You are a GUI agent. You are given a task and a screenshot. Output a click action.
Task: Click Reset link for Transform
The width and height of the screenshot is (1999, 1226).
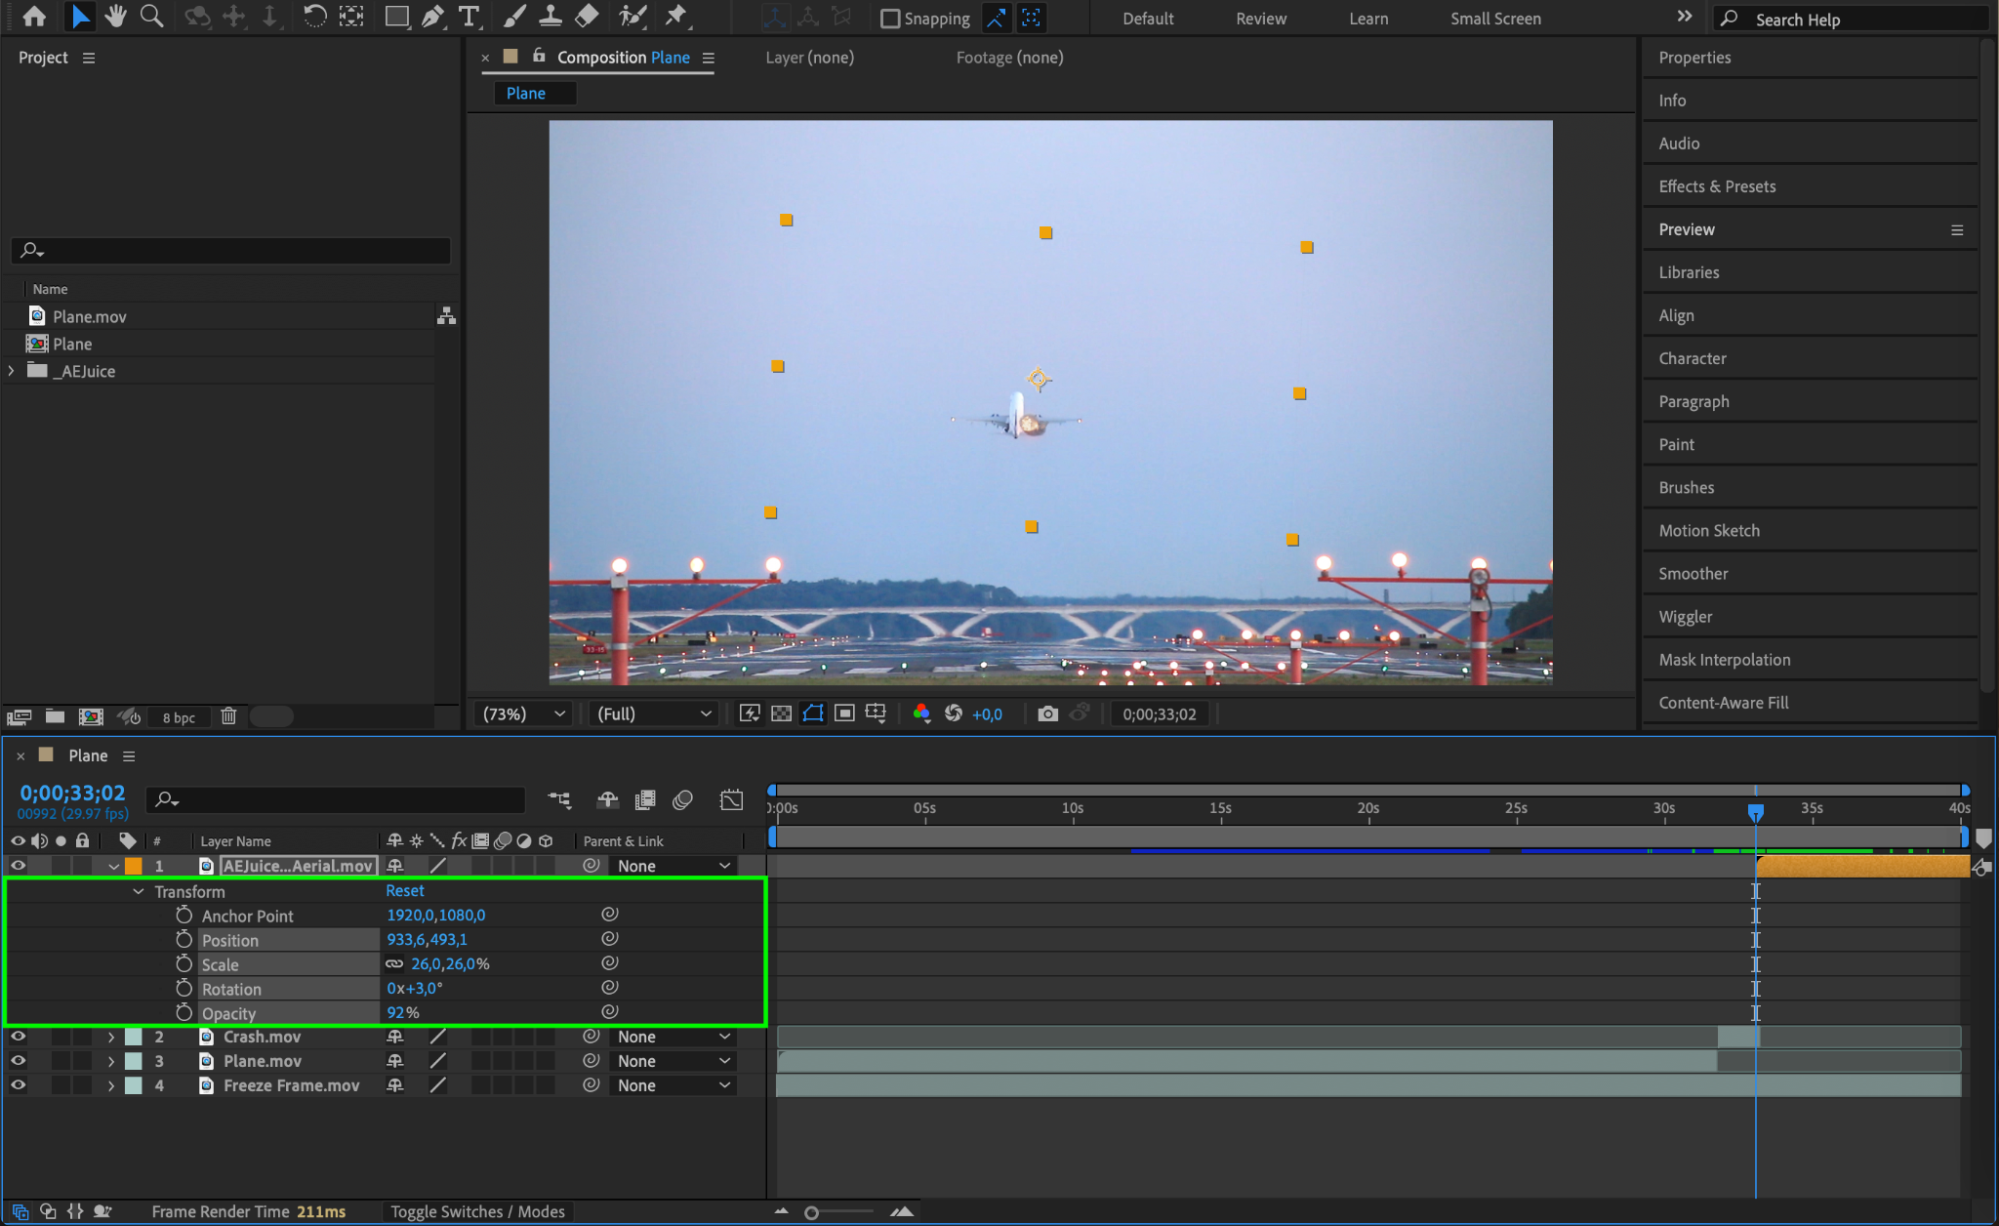click(405, 890)
